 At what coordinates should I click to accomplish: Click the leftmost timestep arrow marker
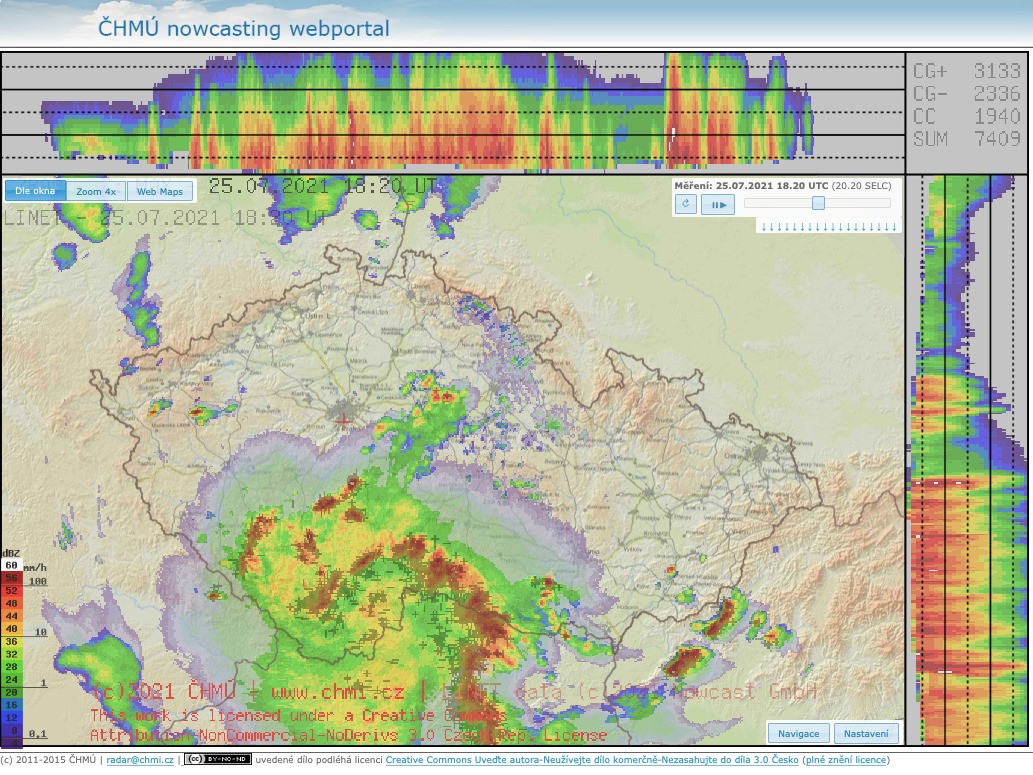(764, 227)
